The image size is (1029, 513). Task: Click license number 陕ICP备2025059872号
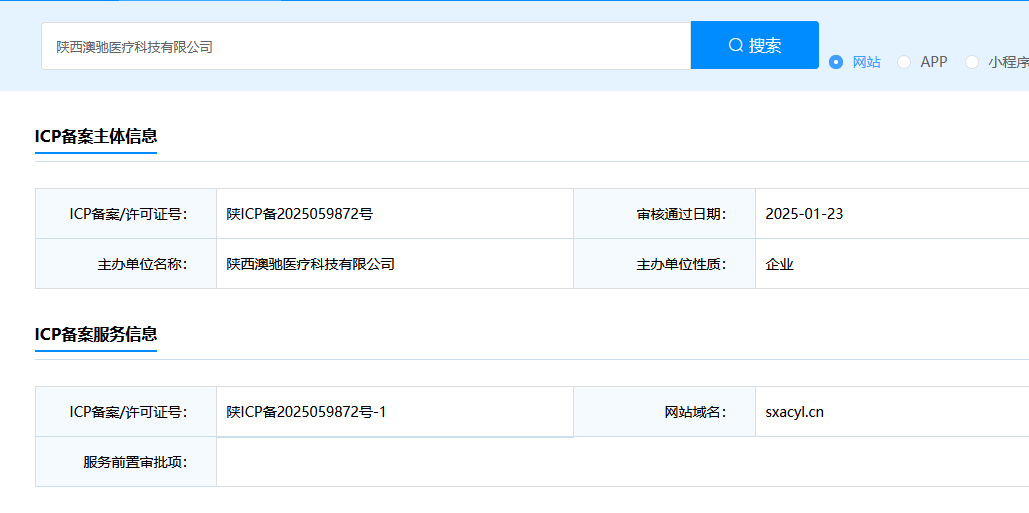coord(300,214)
